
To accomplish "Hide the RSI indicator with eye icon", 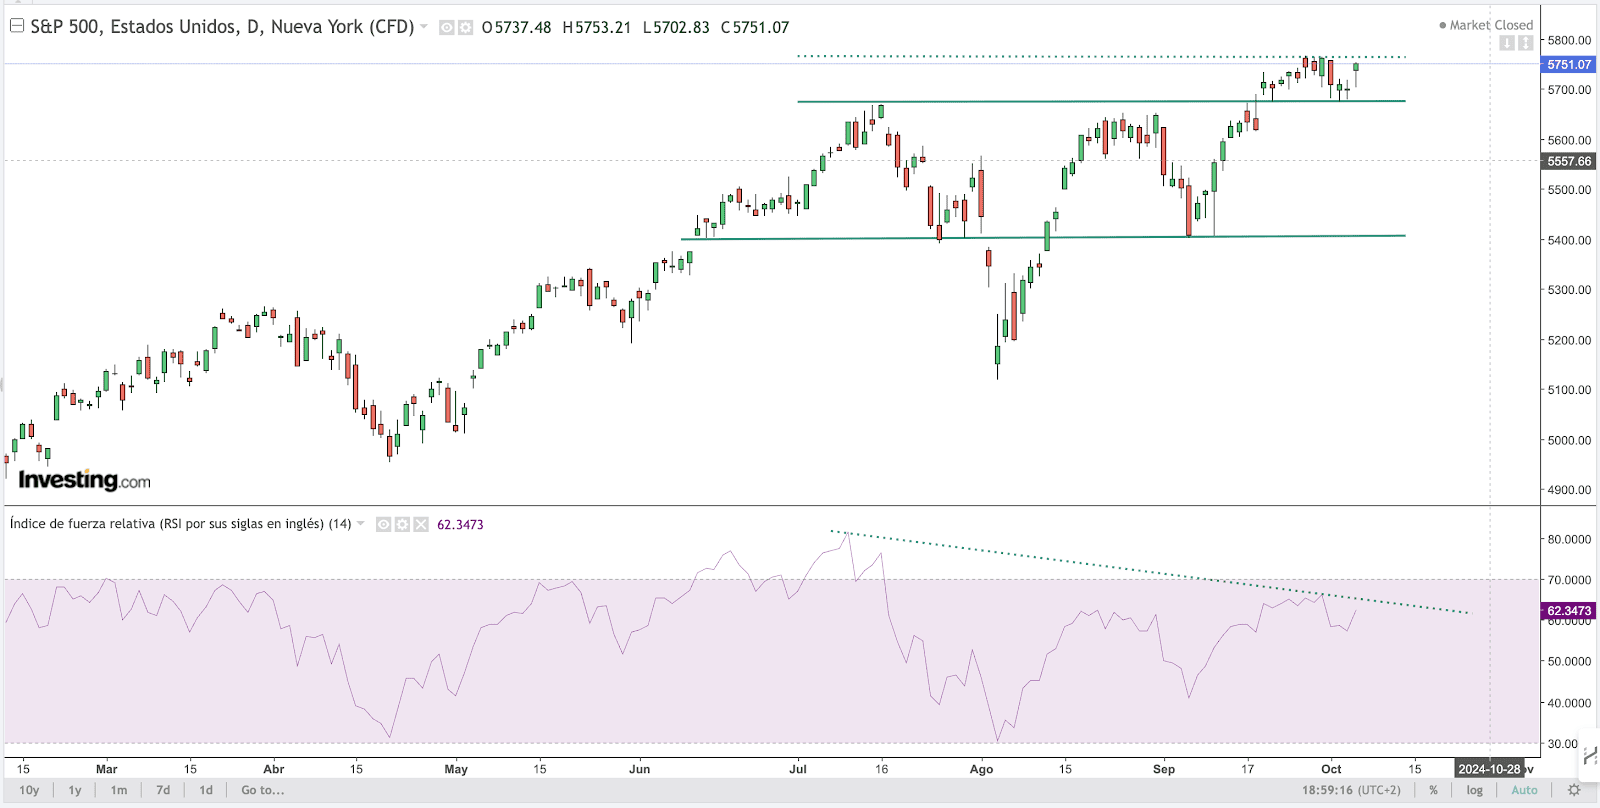I will (383, 524).
